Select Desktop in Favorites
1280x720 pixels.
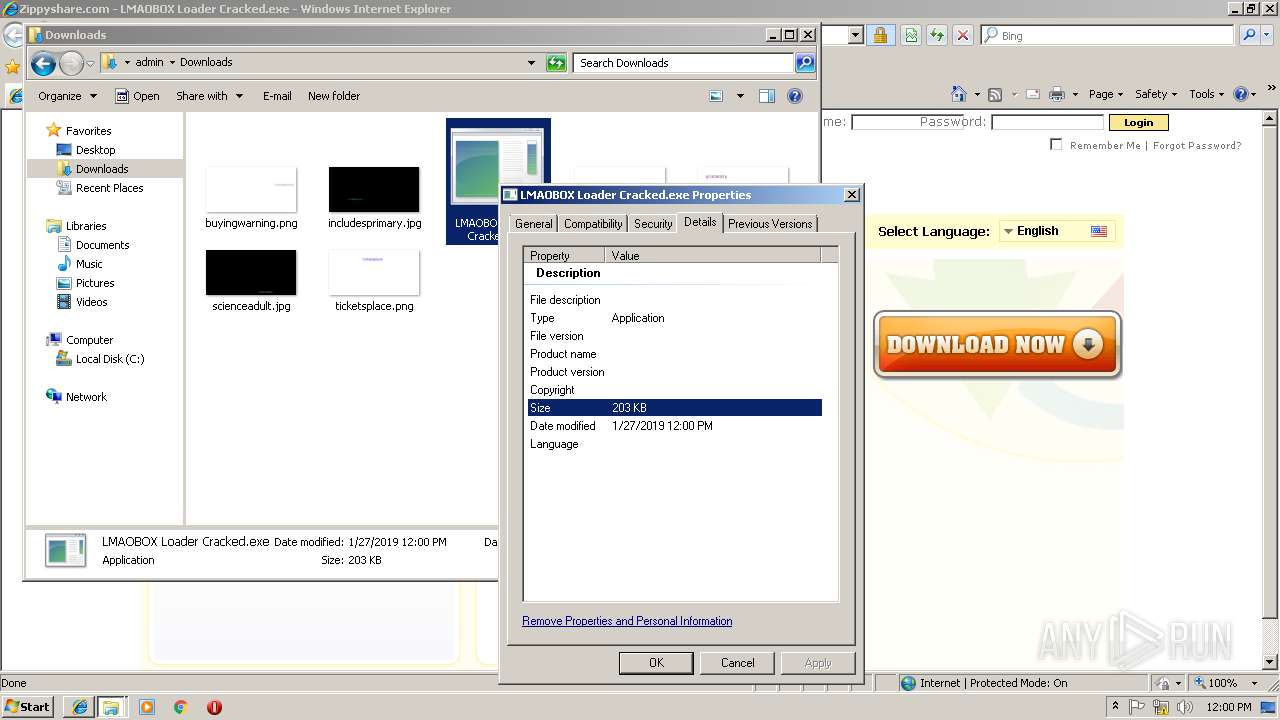click(95, 150)
